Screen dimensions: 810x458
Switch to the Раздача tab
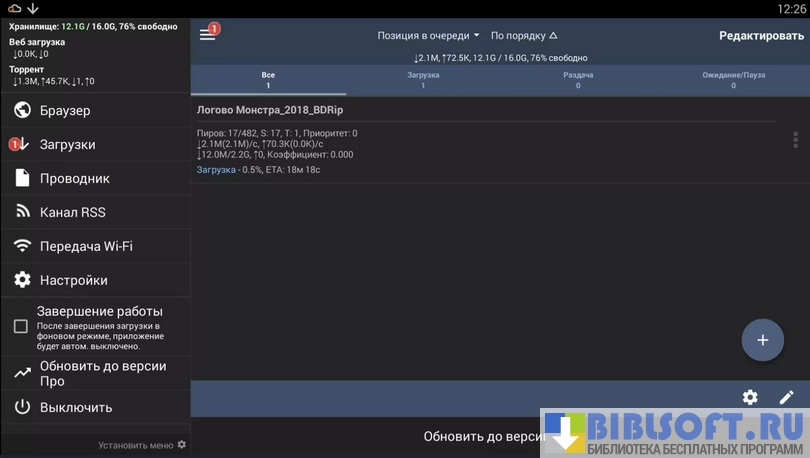click(x=577, y=80)
